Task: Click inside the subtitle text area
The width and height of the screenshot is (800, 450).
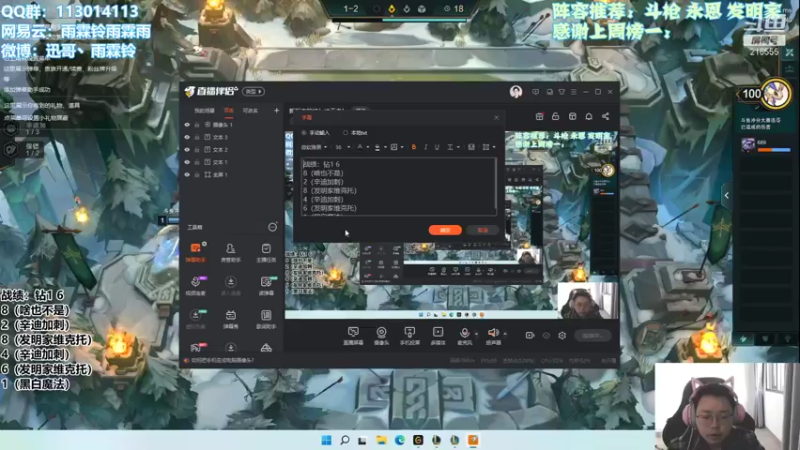Action: point(398,186)
